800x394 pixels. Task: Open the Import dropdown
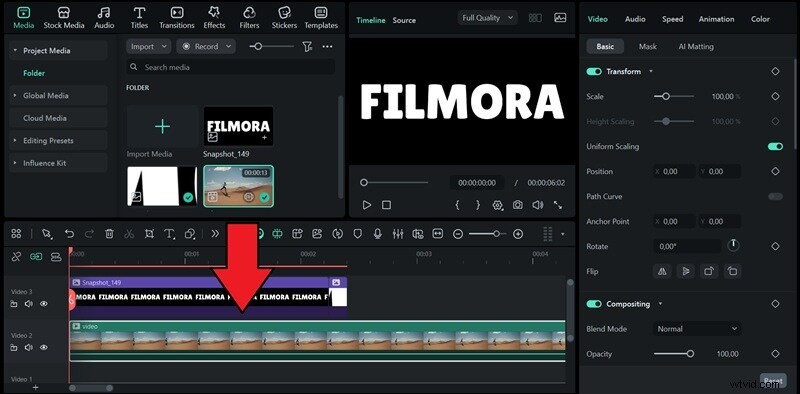(x=148, y=46)
